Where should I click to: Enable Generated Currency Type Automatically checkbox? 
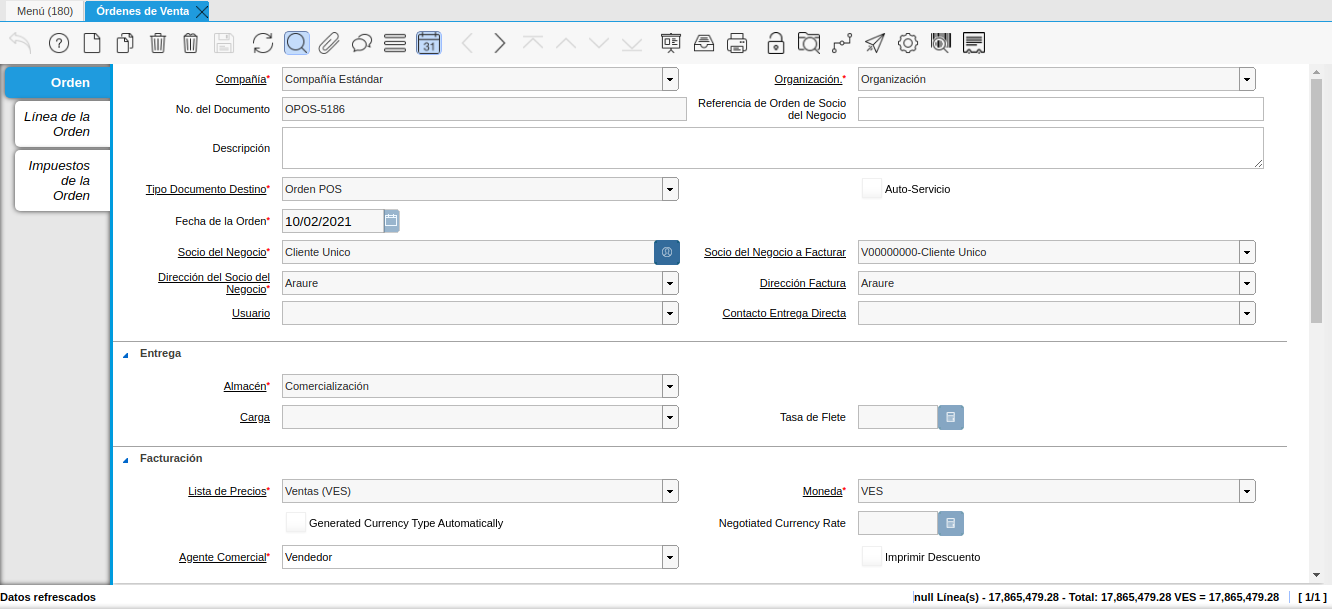[x=296, y=522]
